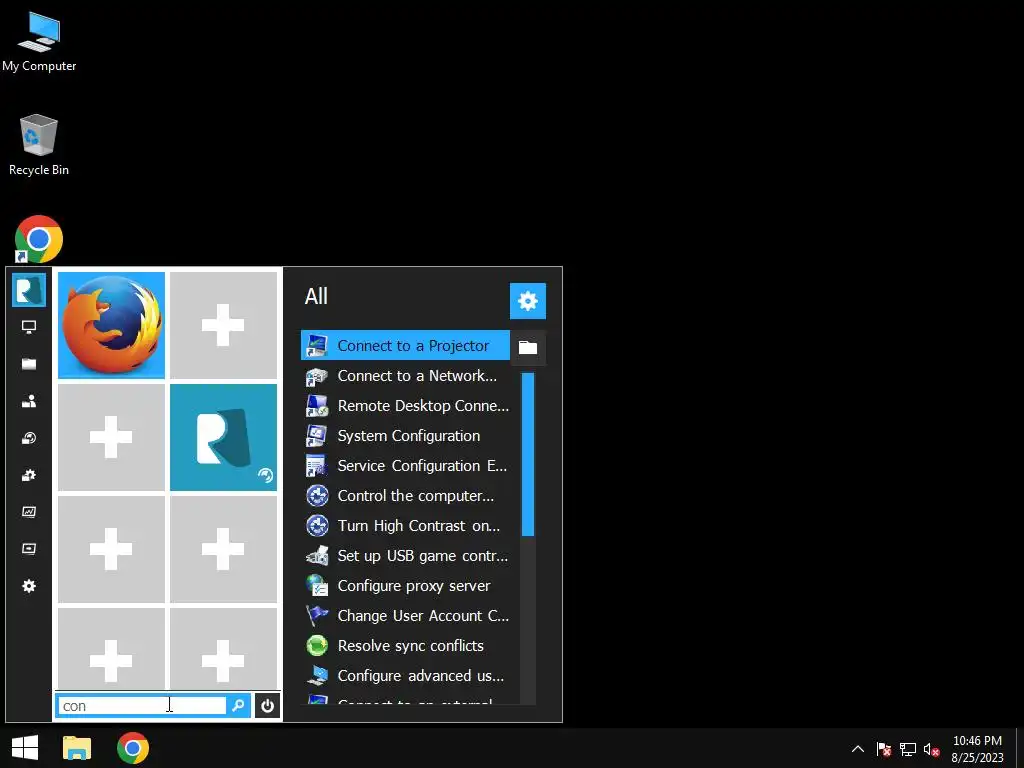Select Connect to a Network... result
Viewport: 1024px width, 768px height.
[x=405, y=376]
